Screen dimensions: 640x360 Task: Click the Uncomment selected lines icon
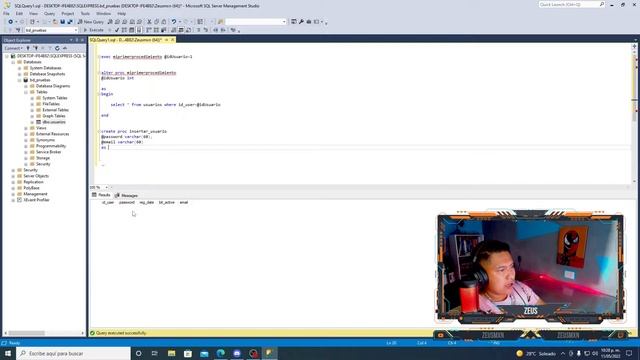206,30
